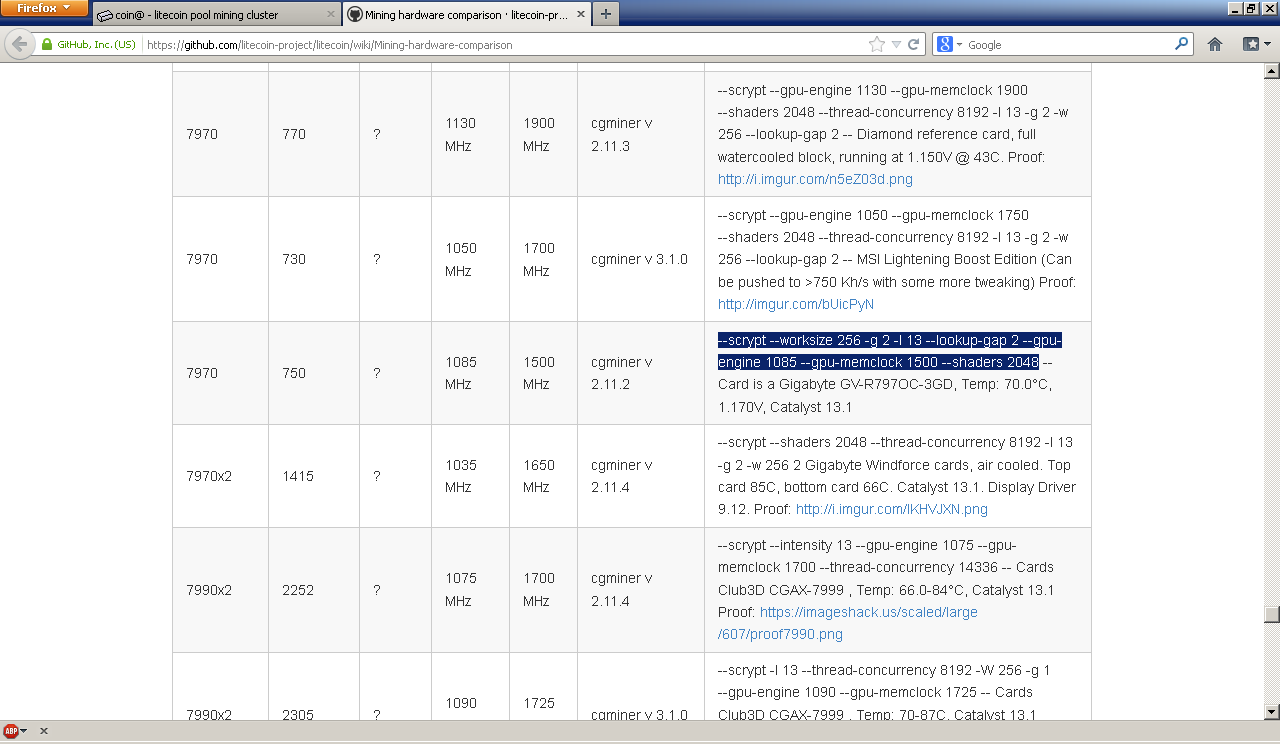
Task: Reload the current page
Action: (x=913, y=45)
